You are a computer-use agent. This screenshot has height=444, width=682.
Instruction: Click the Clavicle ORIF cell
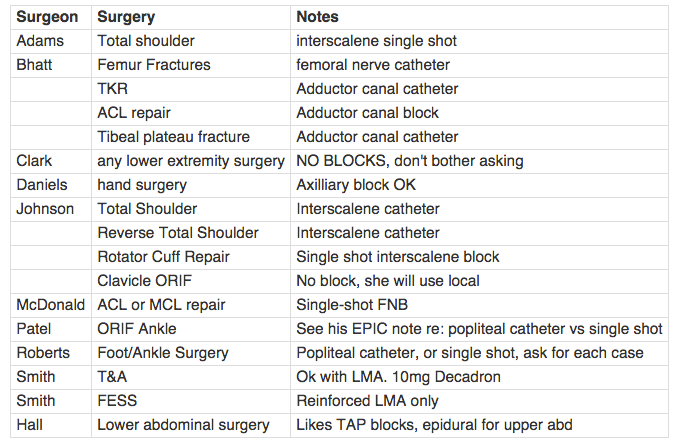pyautogui.click(x=191, y=281)
